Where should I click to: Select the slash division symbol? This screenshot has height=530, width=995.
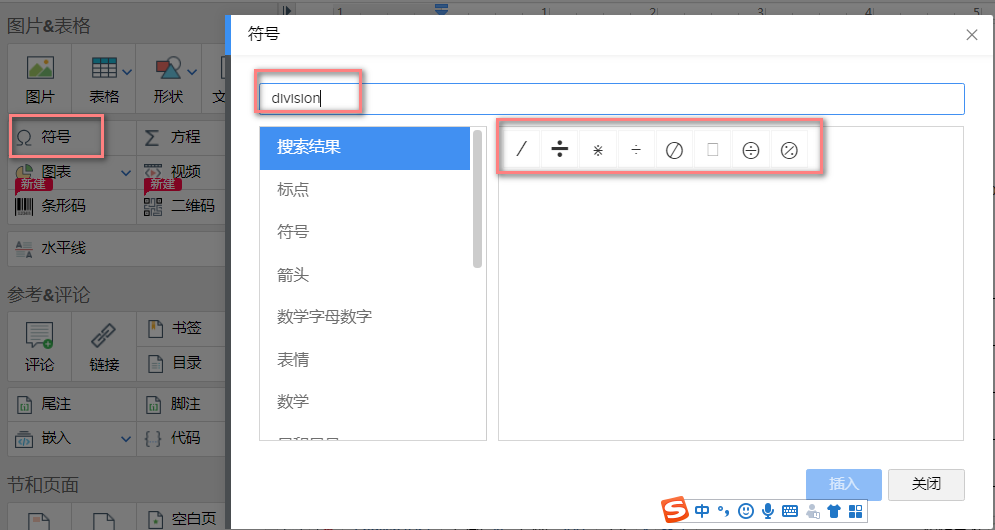click(x=522, y=150)
